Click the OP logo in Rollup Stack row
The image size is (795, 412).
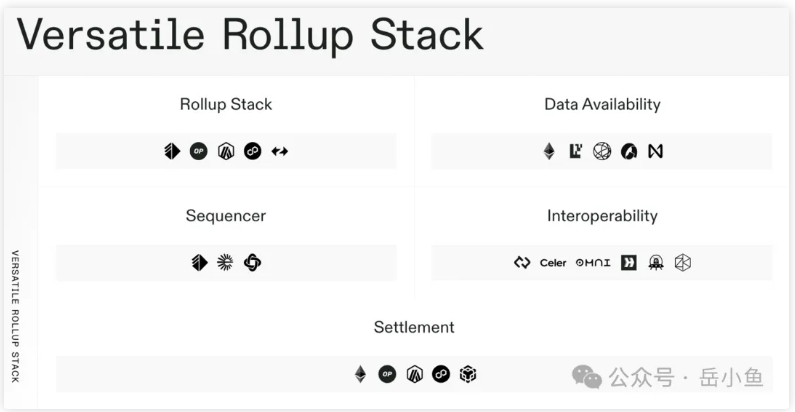(x=199, y=151)
